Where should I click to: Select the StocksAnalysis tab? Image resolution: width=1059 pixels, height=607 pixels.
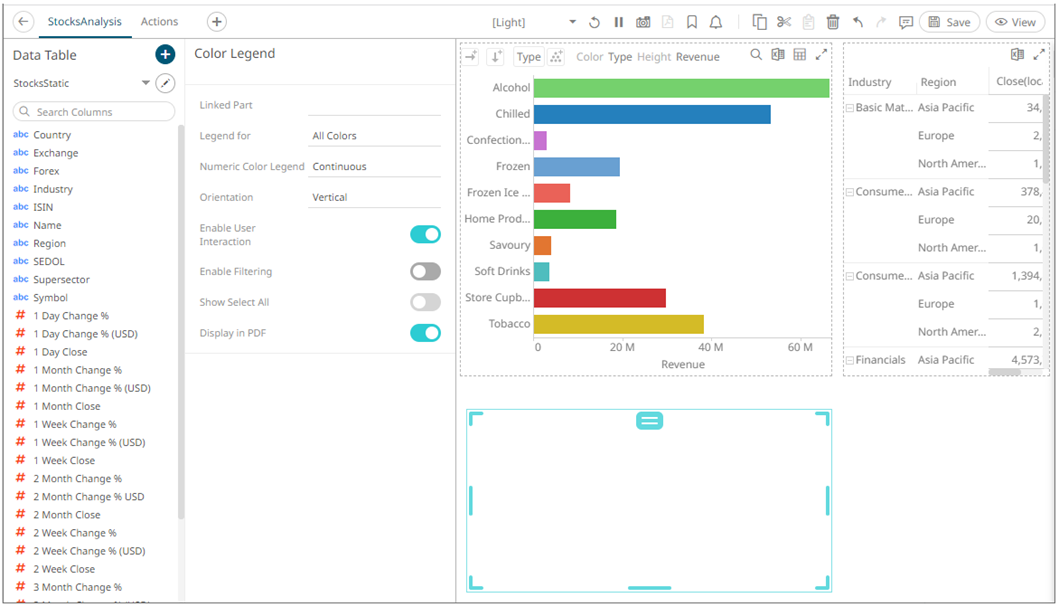click(85, 22)
